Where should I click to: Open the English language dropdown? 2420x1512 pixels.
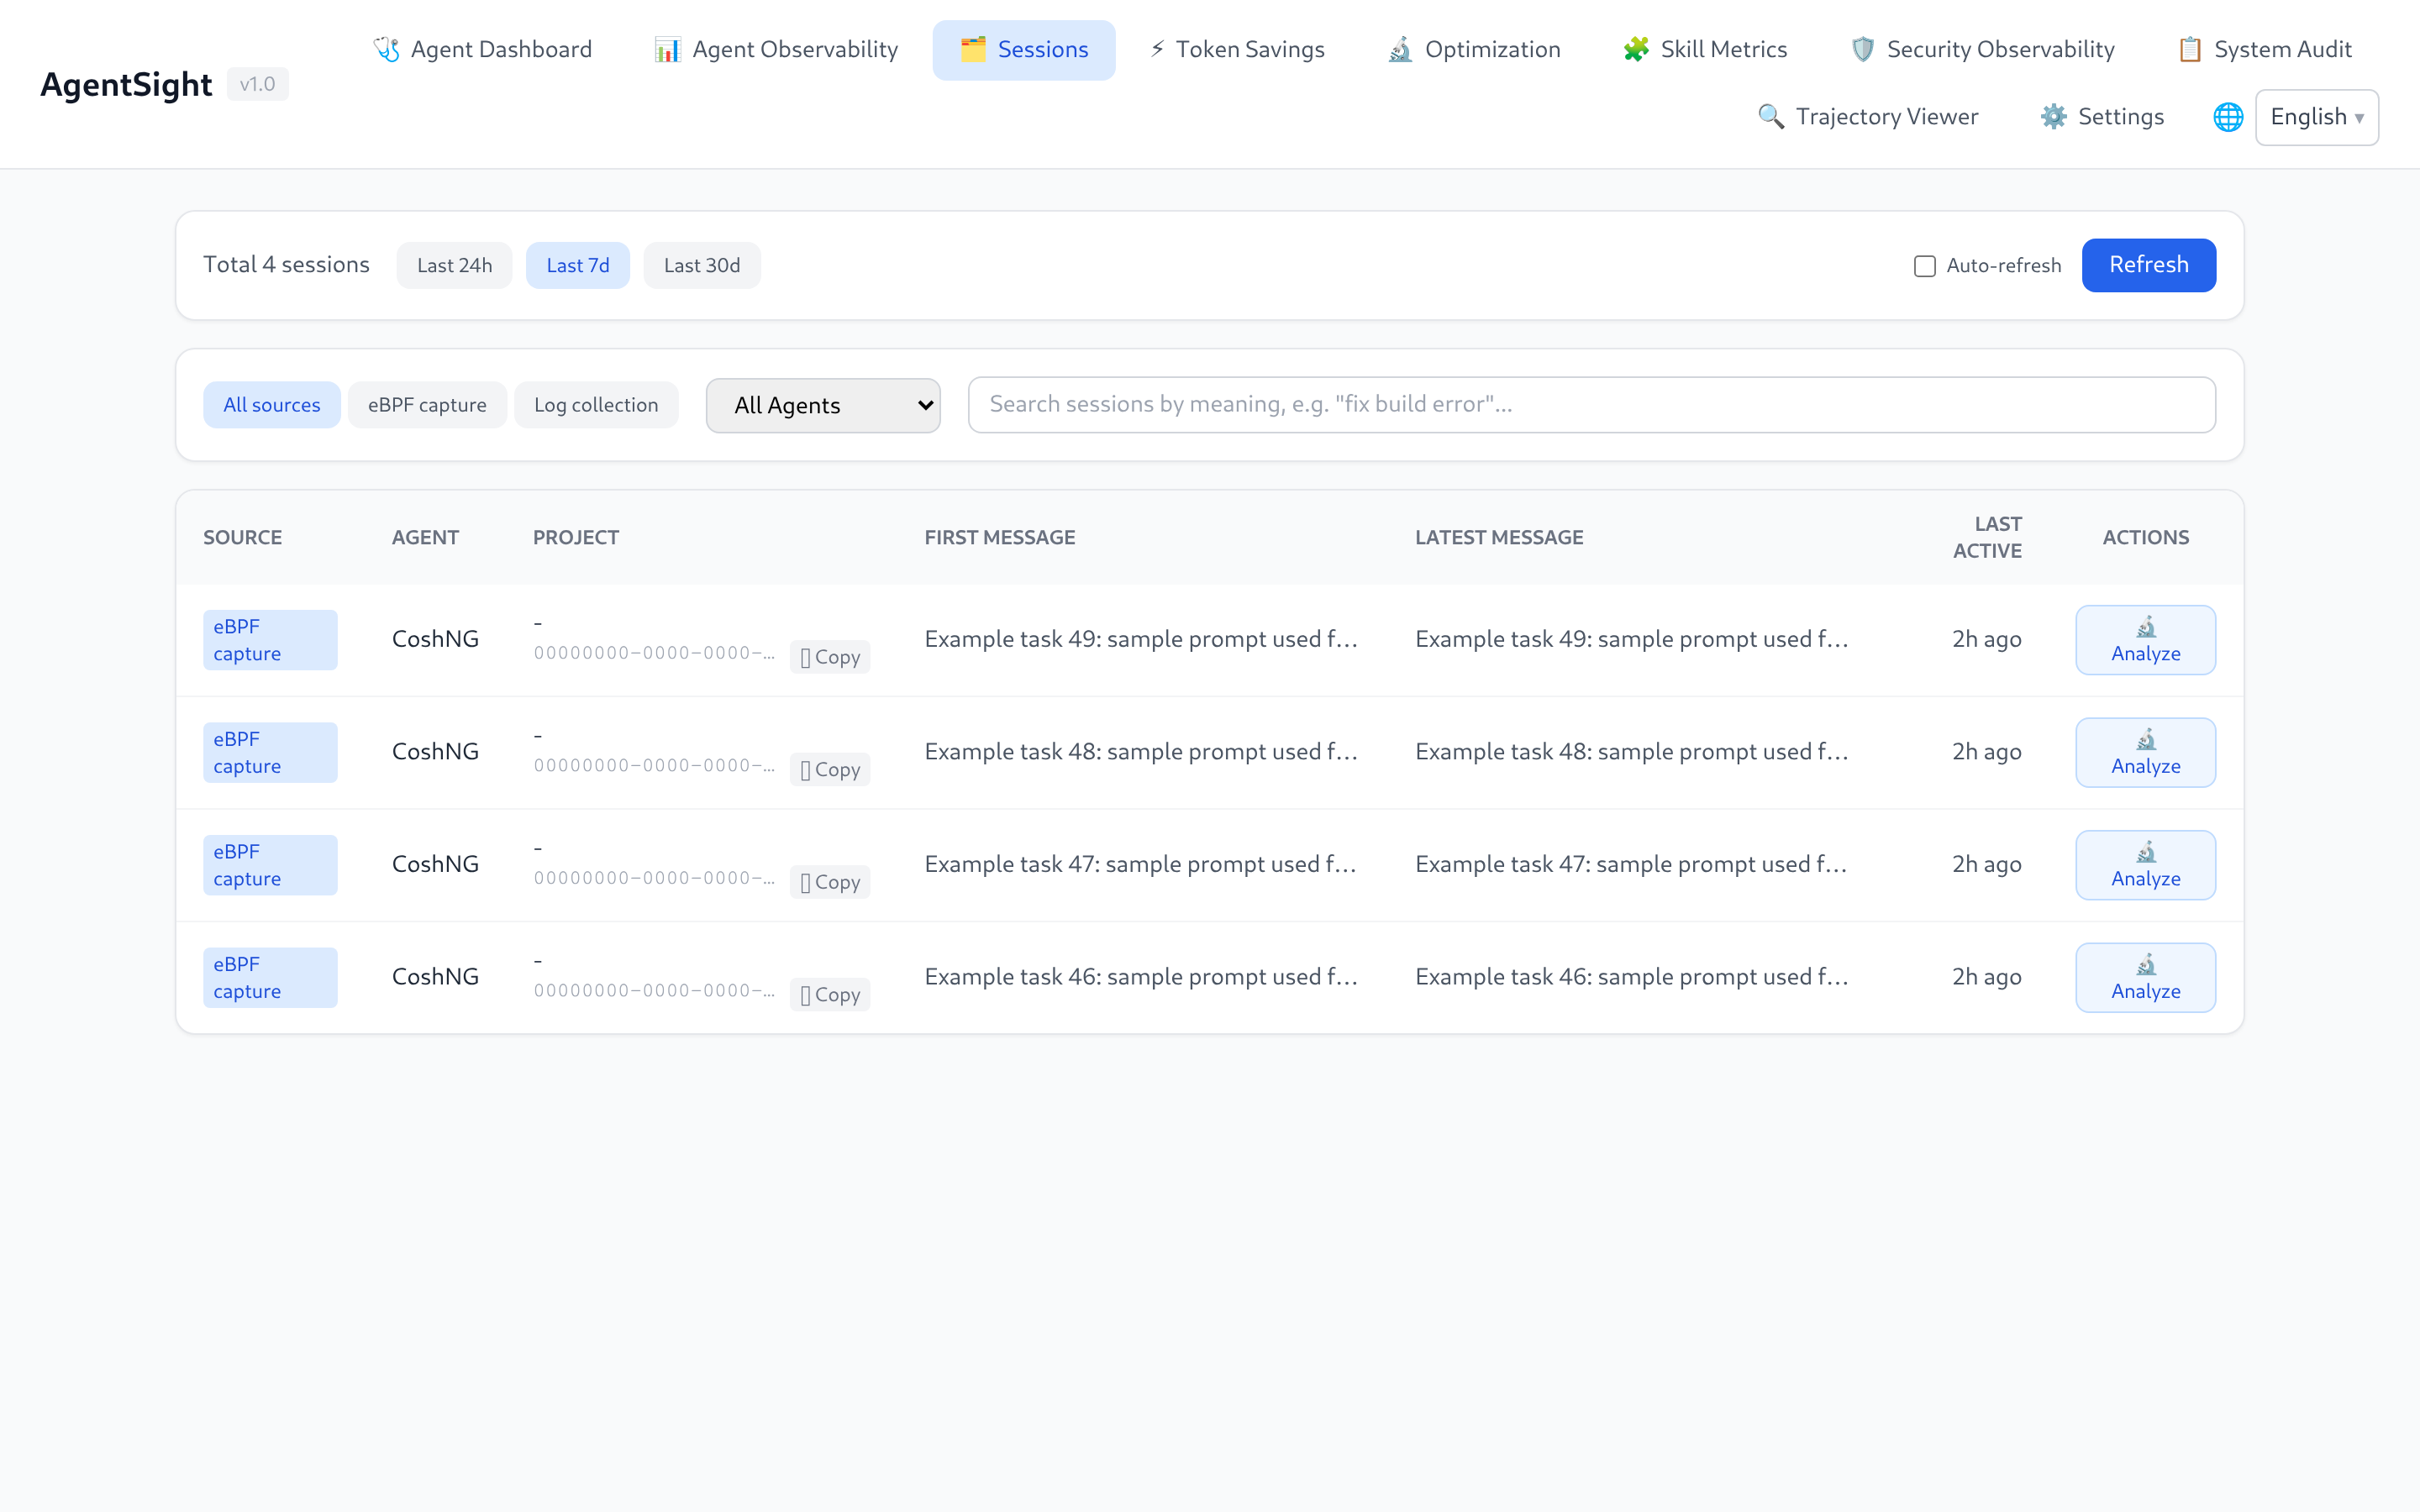tap(2316, 117)
